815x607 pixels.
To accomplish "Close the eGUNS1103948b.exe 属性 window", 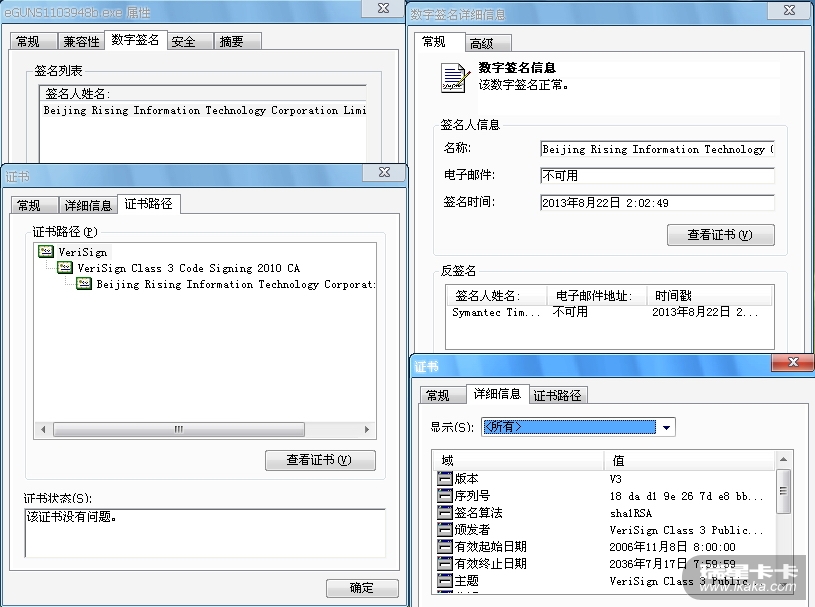I will (383, 8).
